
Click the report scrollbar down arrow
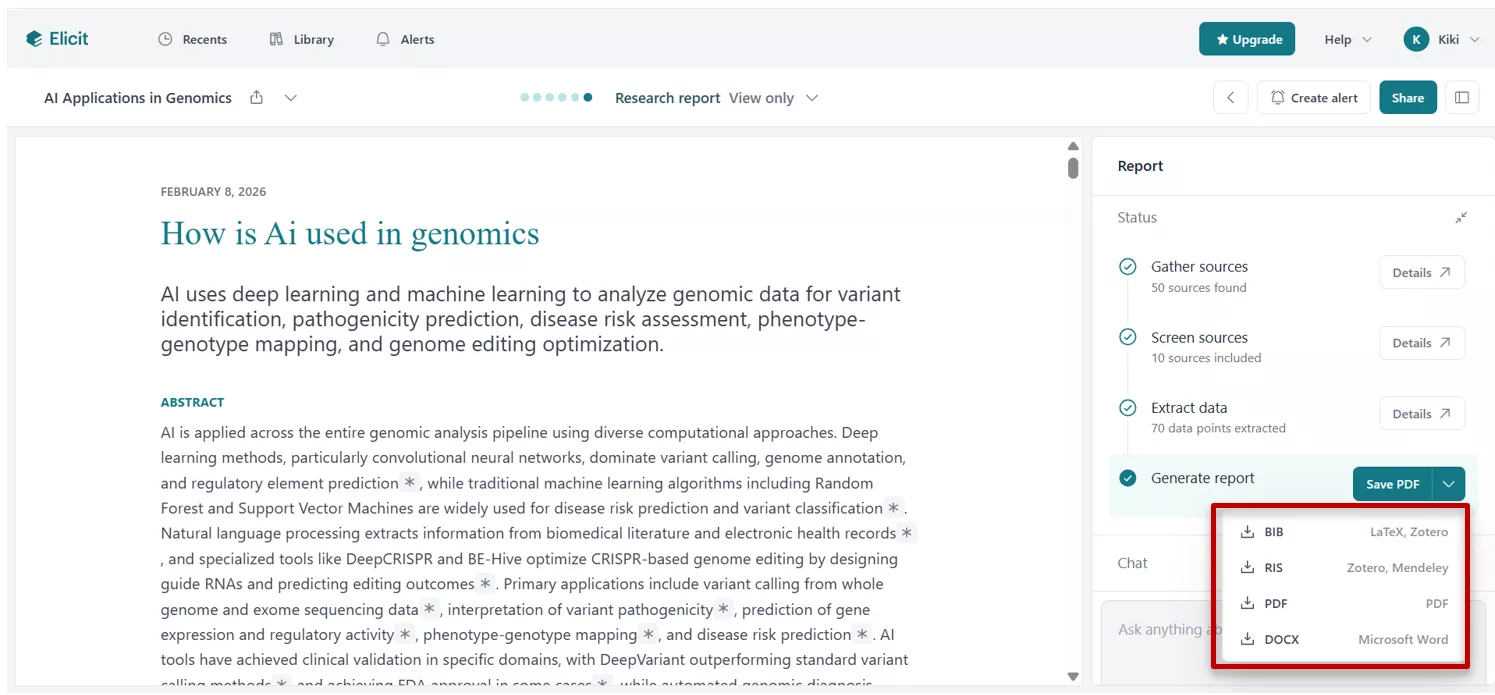(x=1073, y=677)
